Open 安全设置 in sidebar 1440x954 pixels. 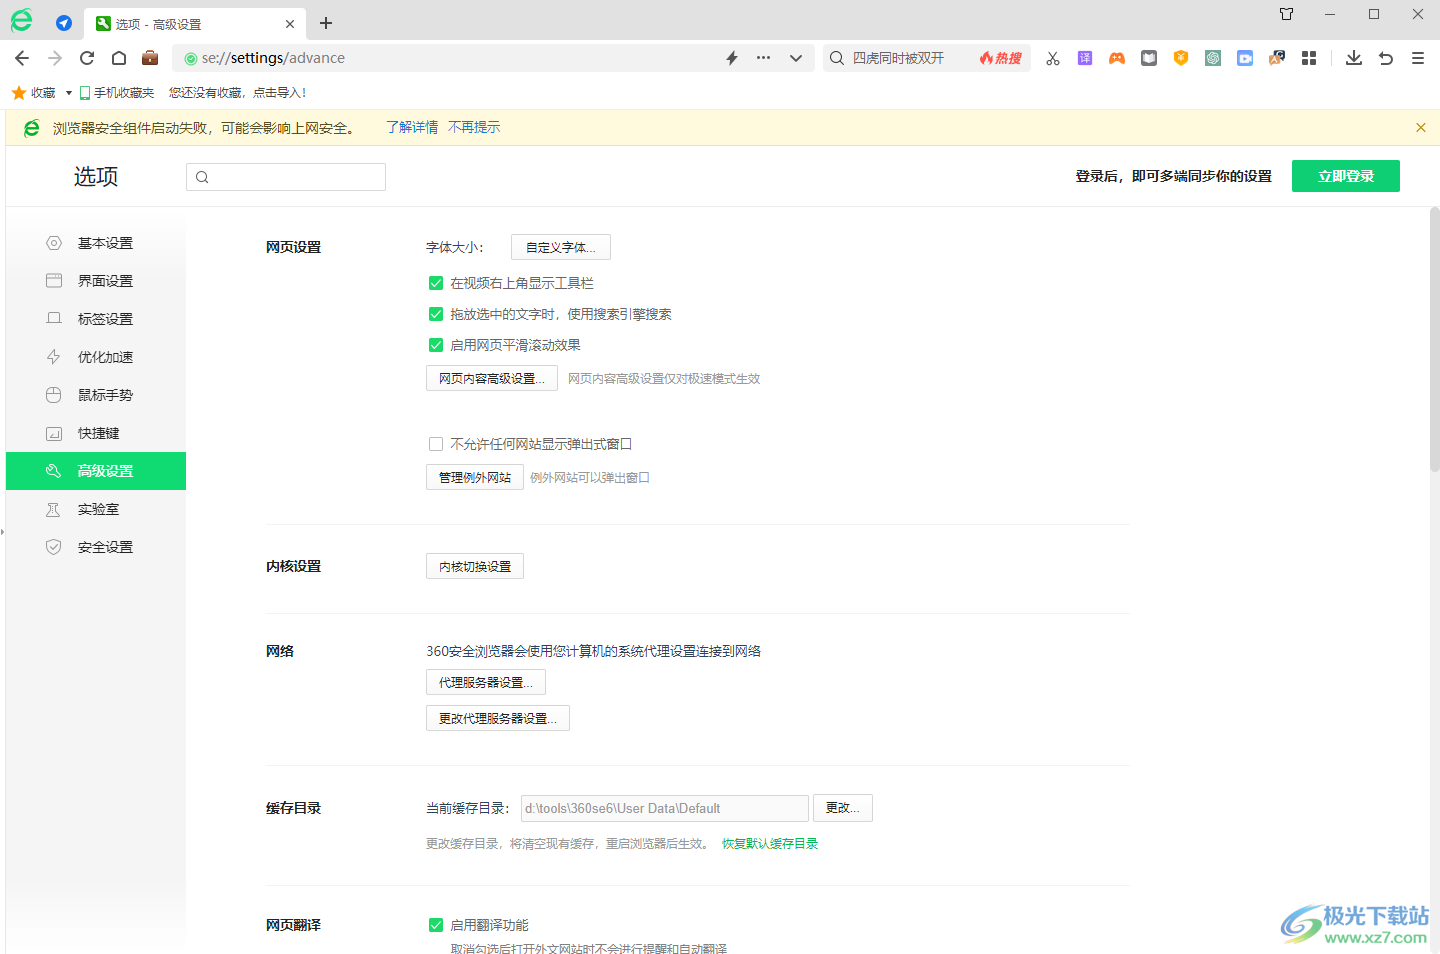pos(96,547)
